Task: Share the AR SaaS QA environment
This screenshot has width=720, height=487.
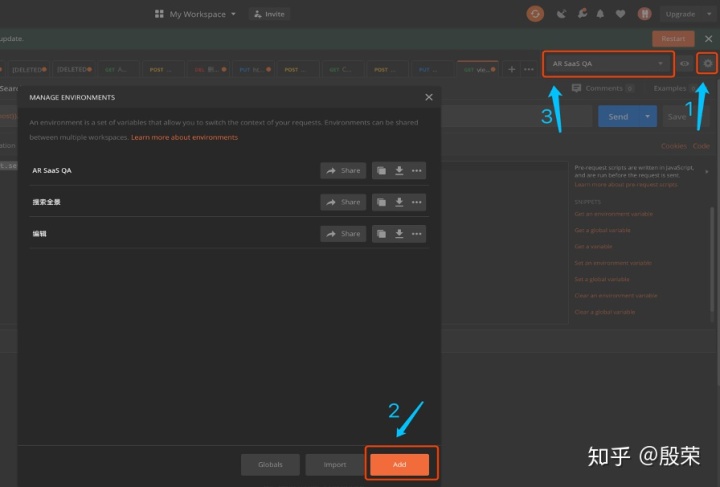Action: 343,170
